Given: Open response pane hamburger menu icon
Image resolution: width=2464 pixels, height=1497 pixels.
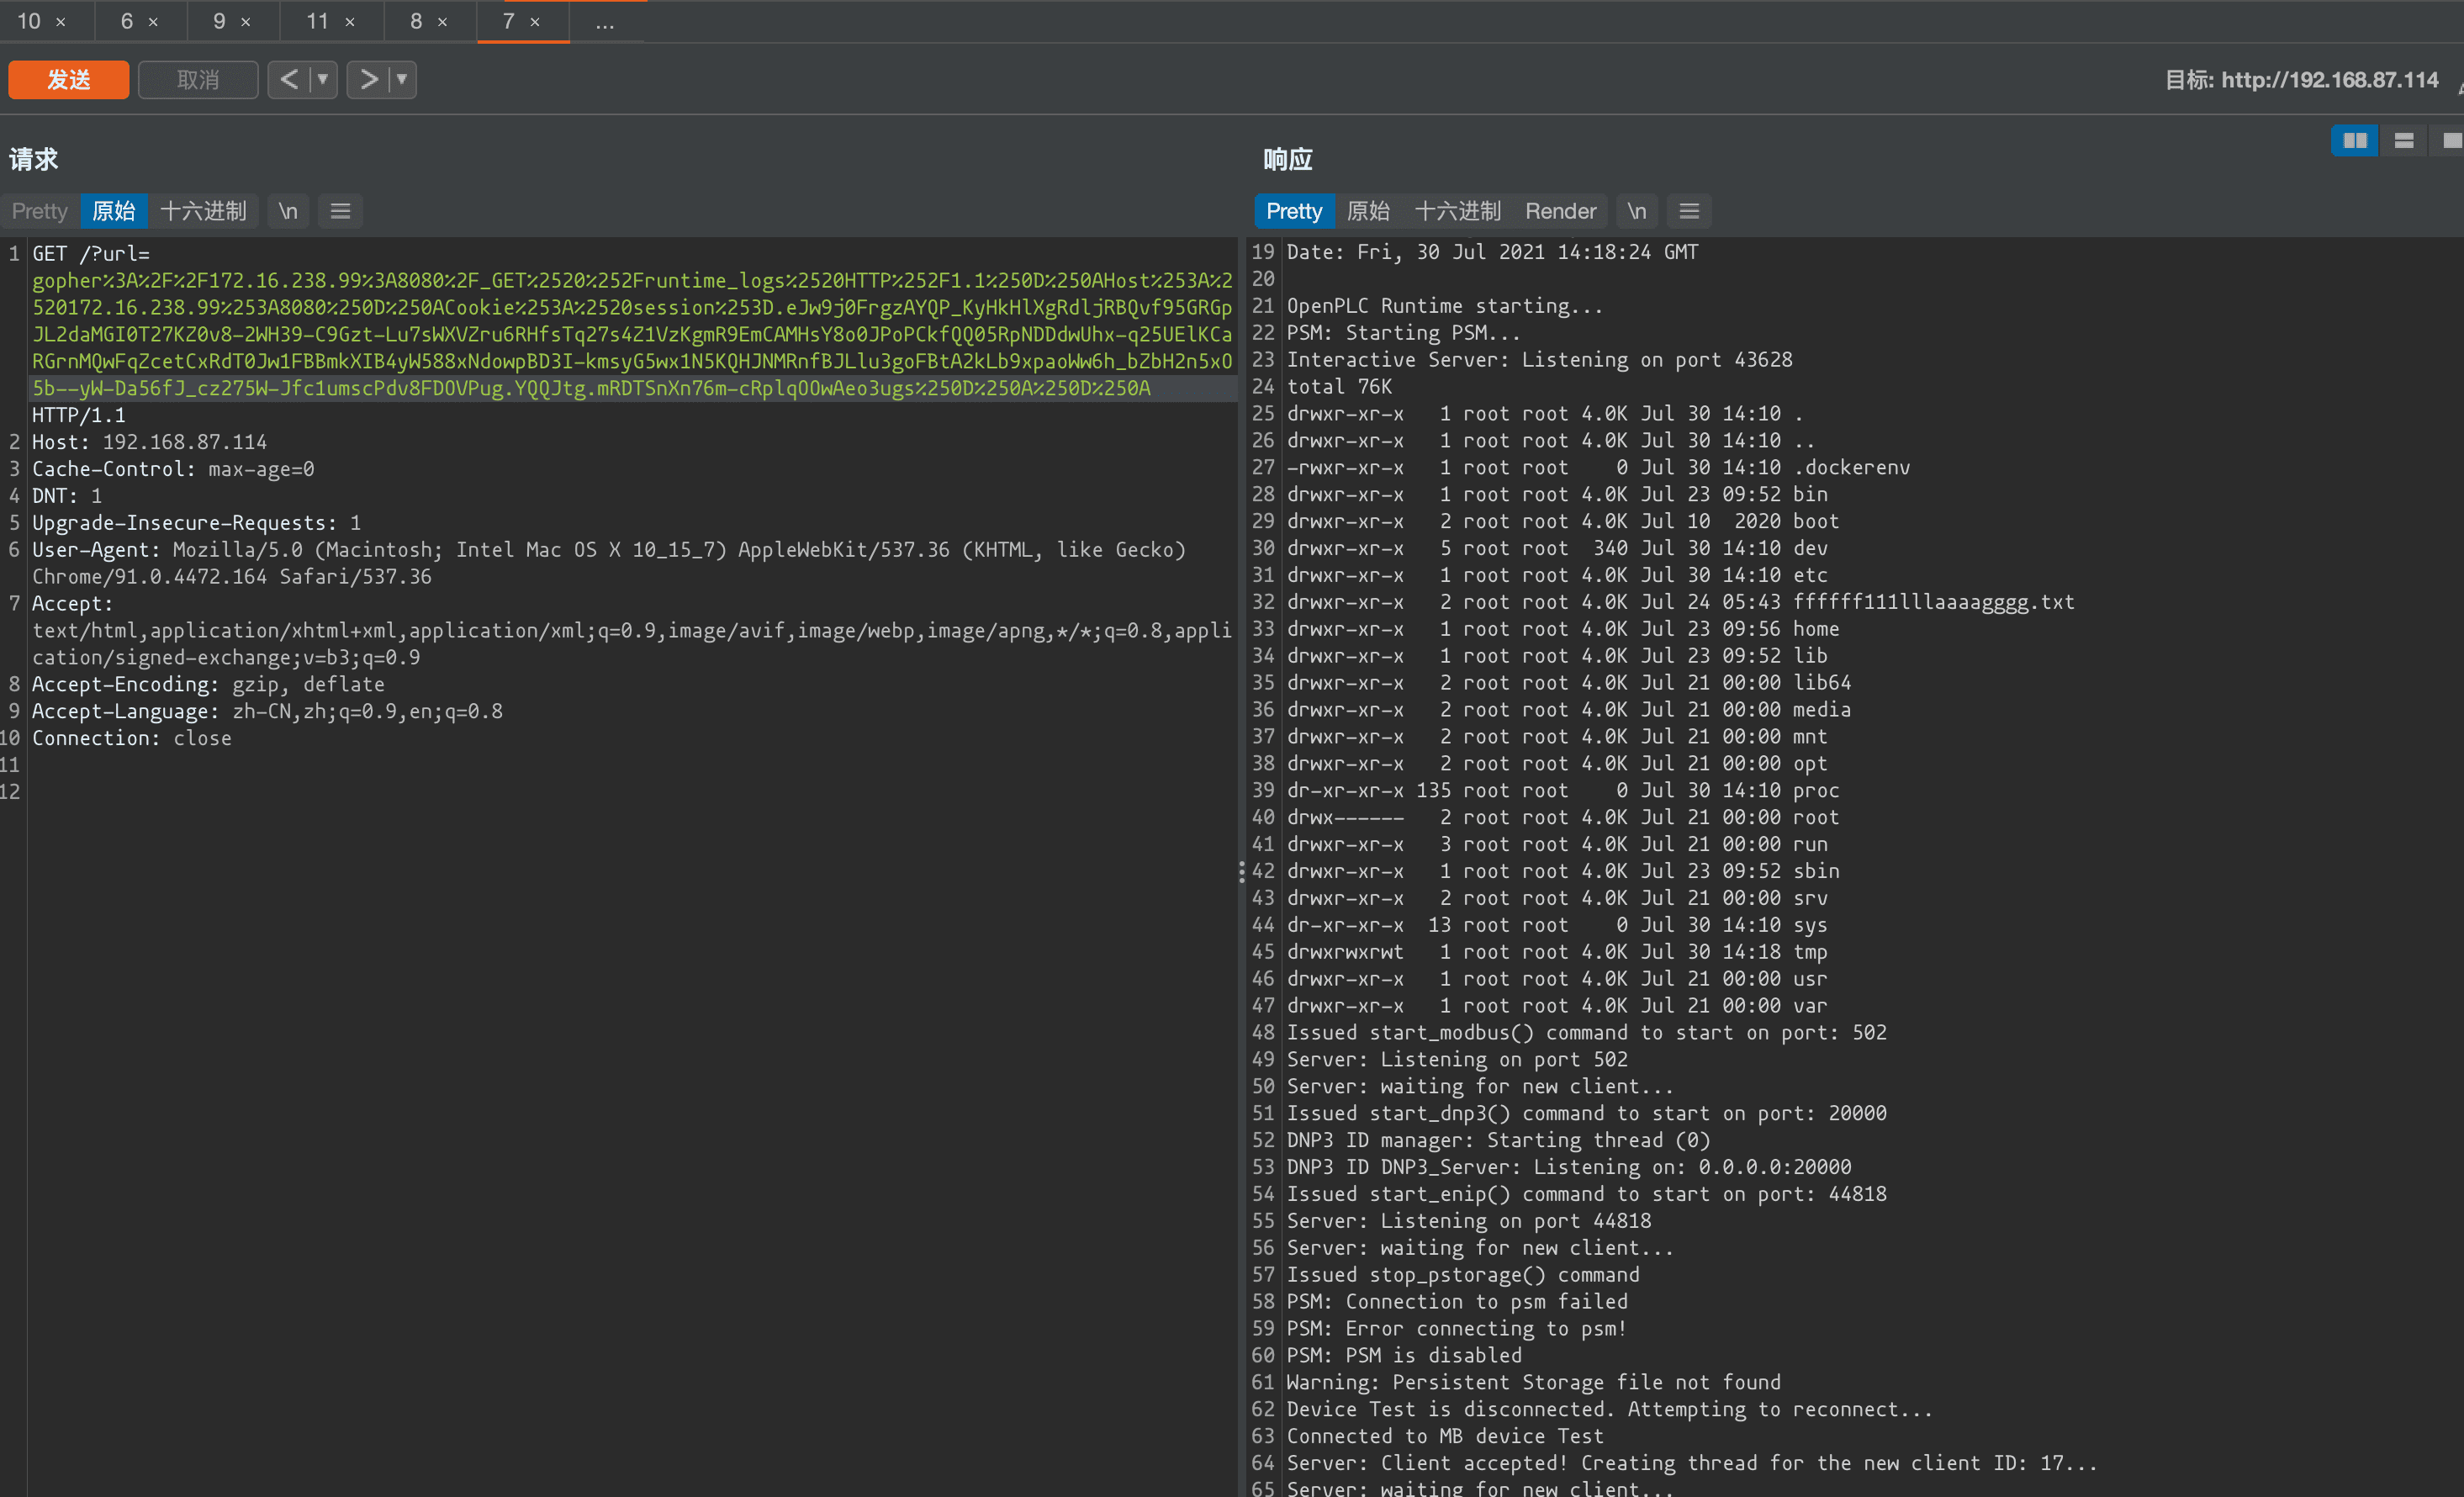Looking at the screenshot, I should coord(1689,211).
